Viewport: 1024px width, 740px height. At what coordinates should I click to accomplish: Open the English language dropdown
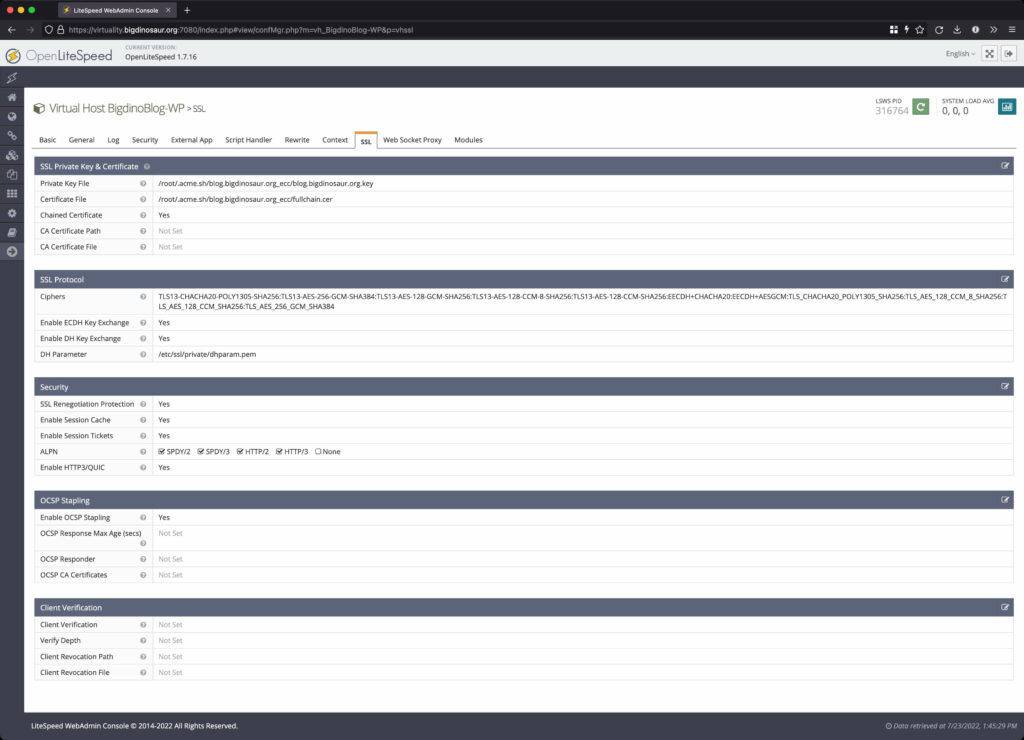click(959, 53)
